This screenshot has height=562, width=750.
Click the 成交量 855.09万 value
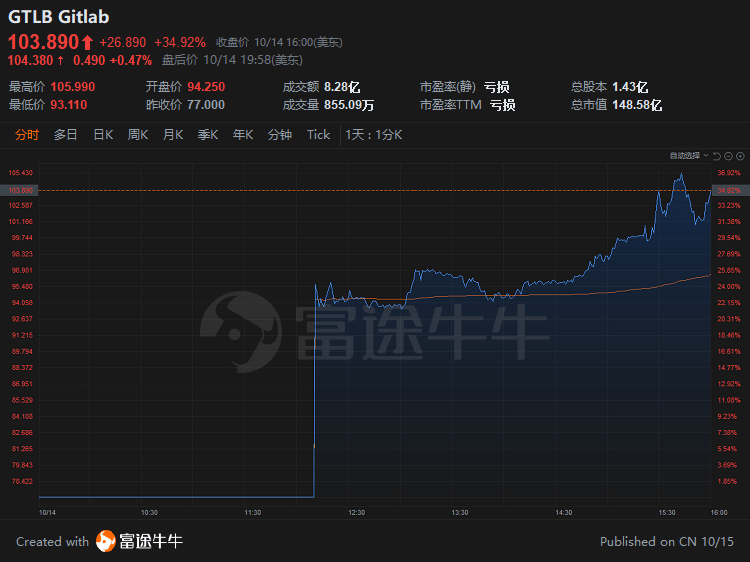(x=349, y=105)
